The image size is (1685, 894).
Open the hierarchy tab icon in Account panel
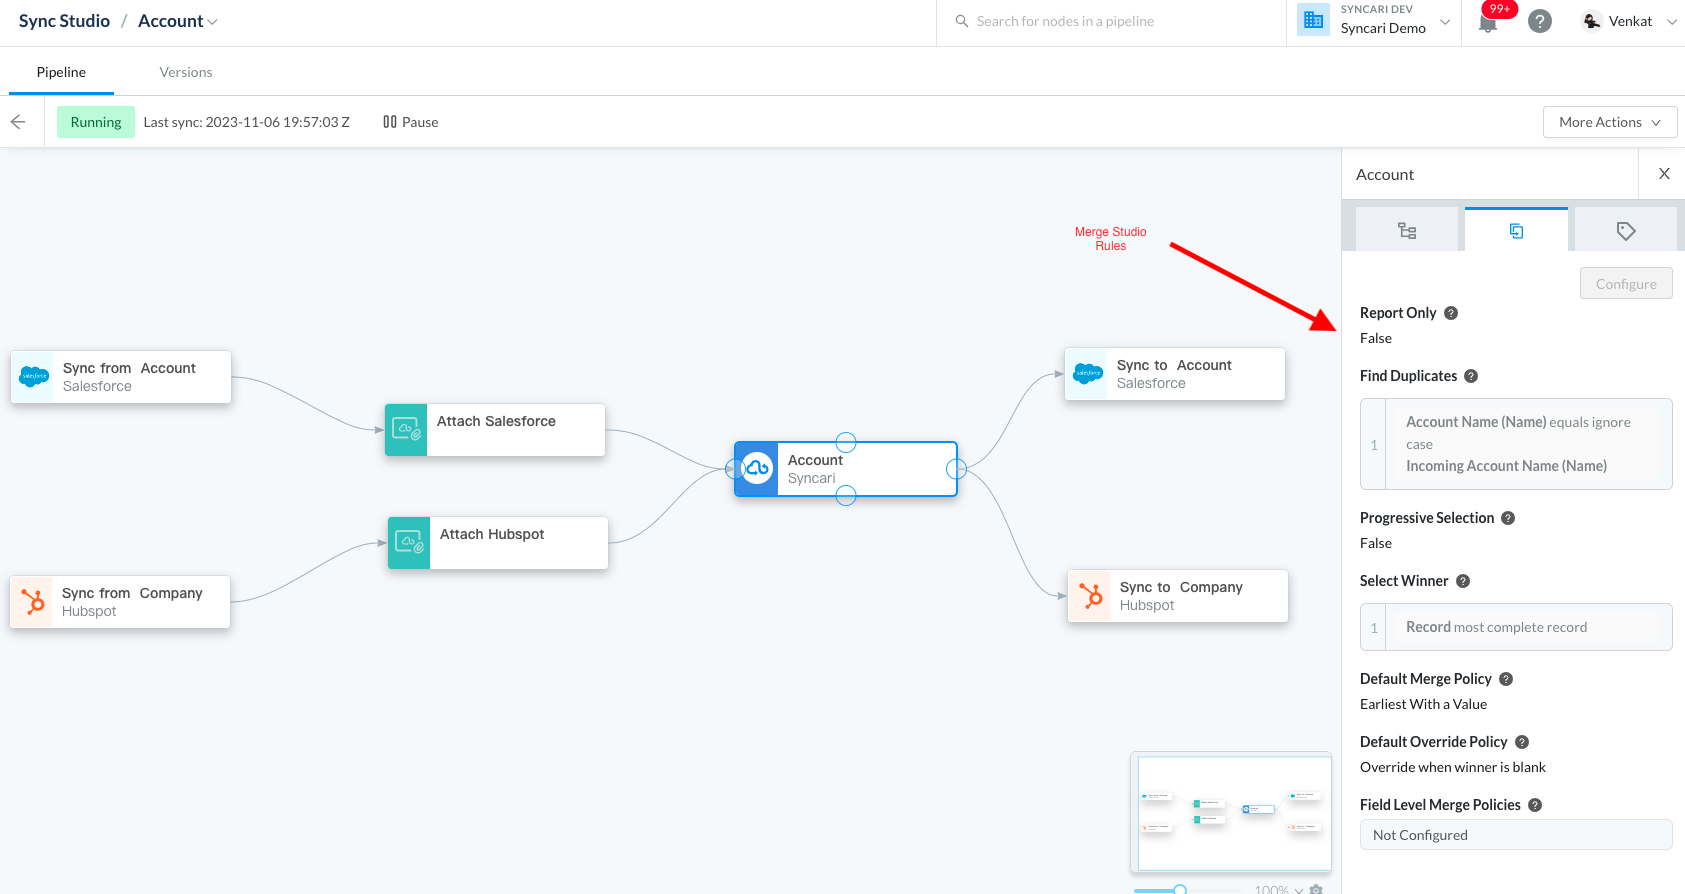click(x=1407, y=230)
